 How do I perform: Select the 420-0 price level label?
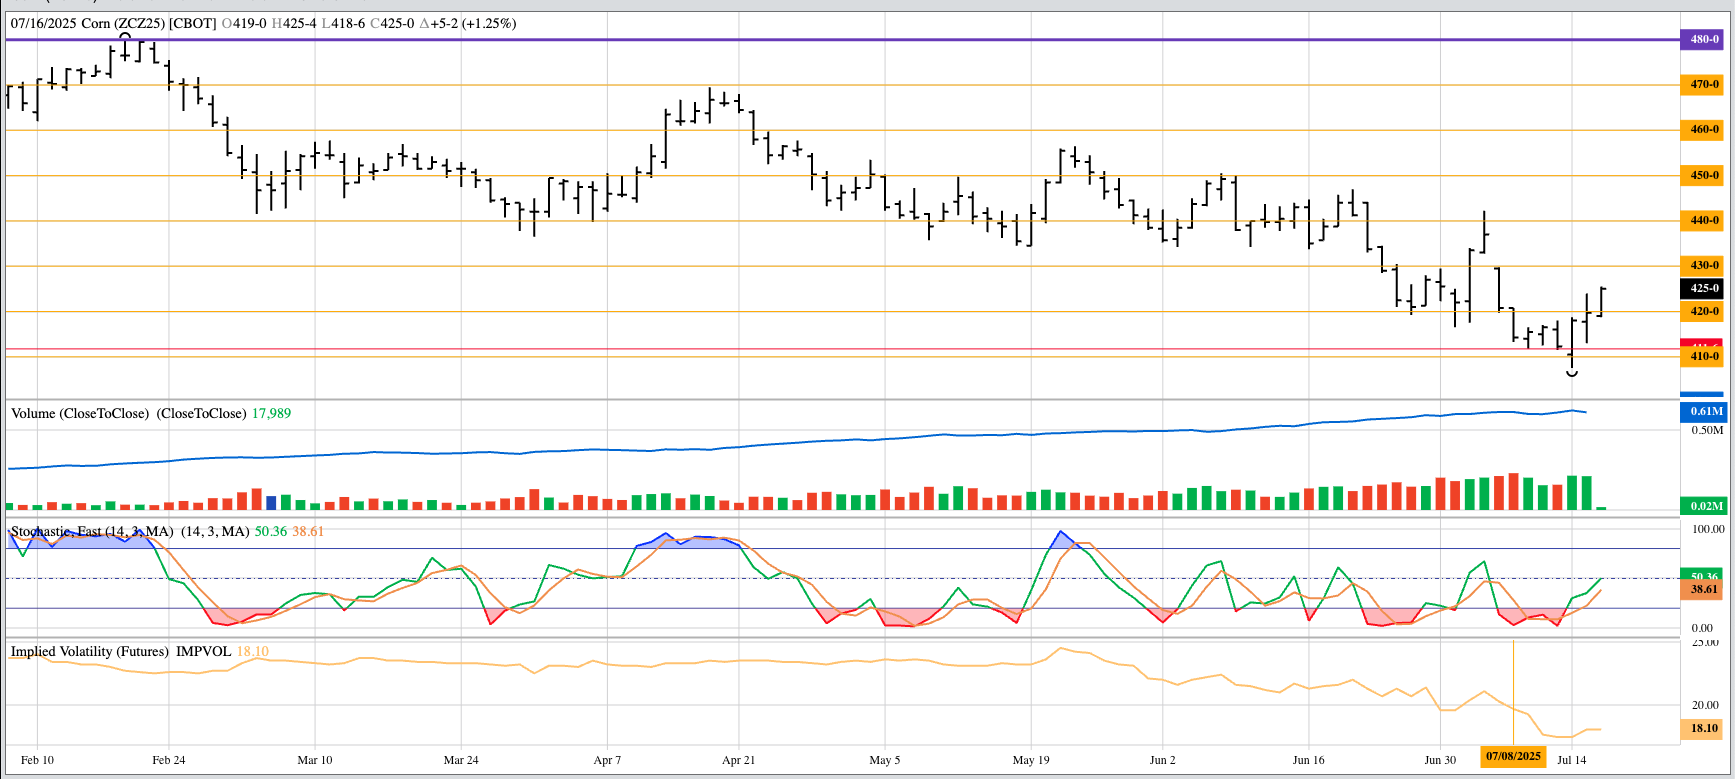pyautogui.click(x=1704, y=312)
